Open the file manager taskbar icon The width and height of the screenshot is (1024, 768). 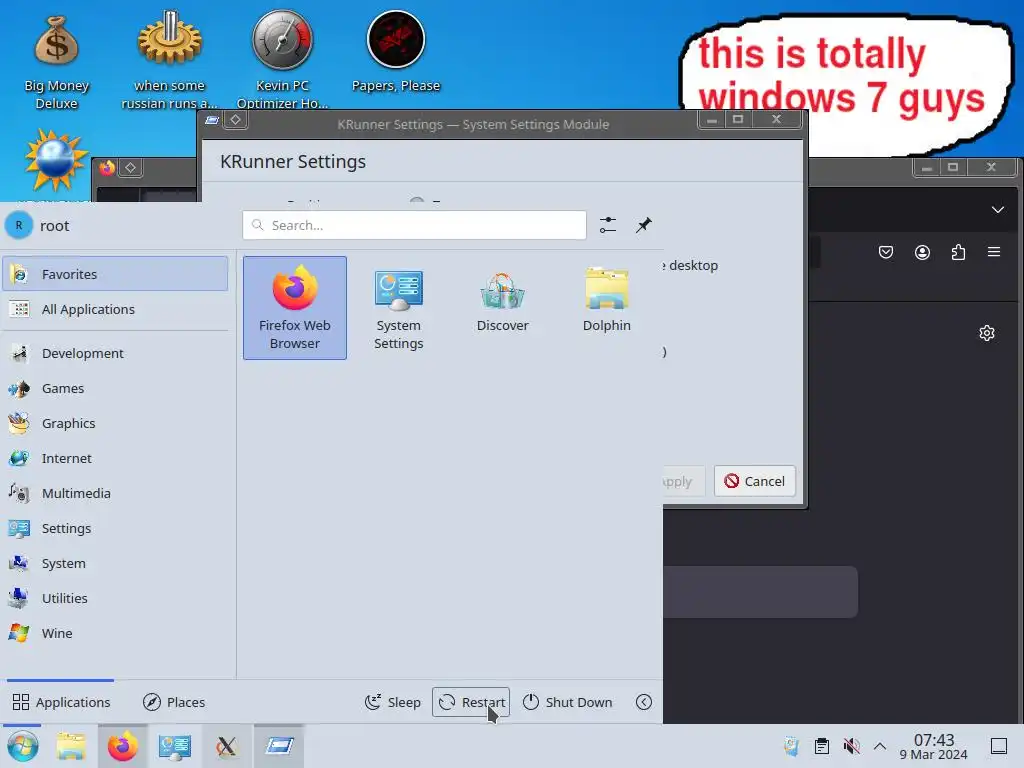[x=71, y=746]
